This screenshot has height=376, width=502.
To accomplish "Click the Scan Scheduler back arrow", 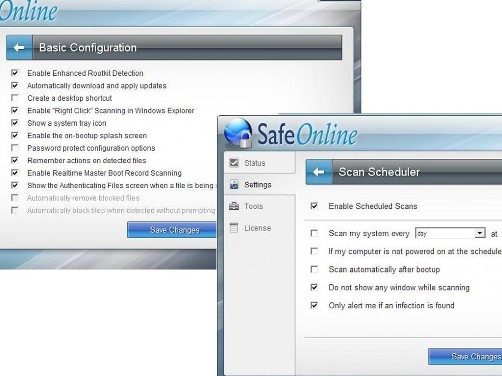I will [319, 172].
